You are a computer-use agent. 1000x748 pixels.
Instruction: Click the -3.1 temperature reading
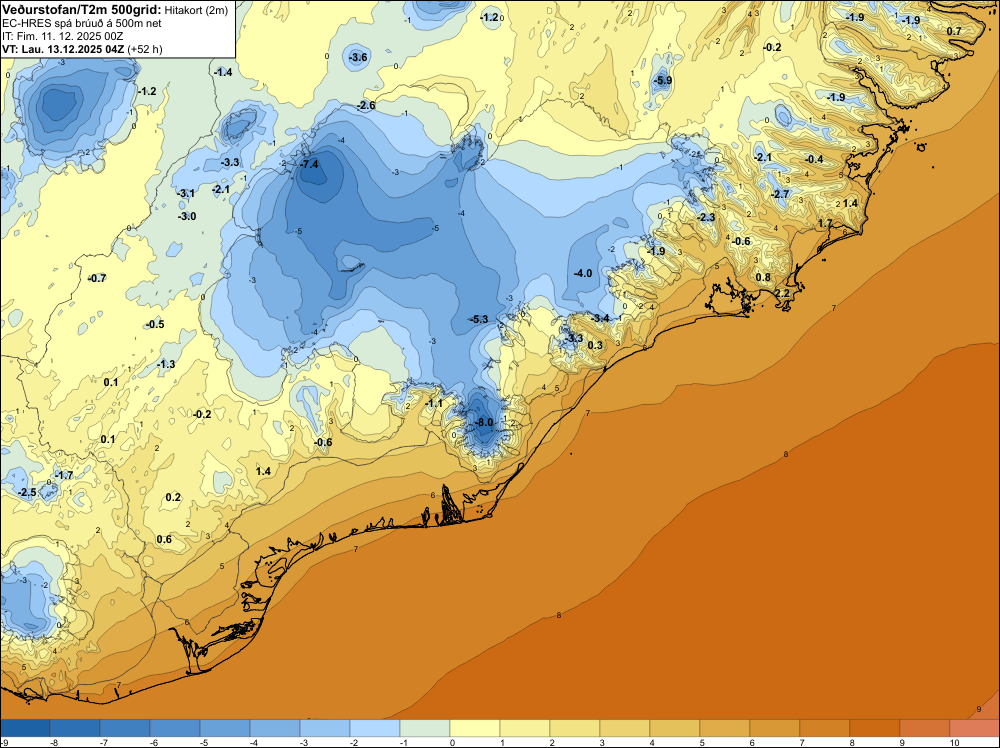point(186,193)
